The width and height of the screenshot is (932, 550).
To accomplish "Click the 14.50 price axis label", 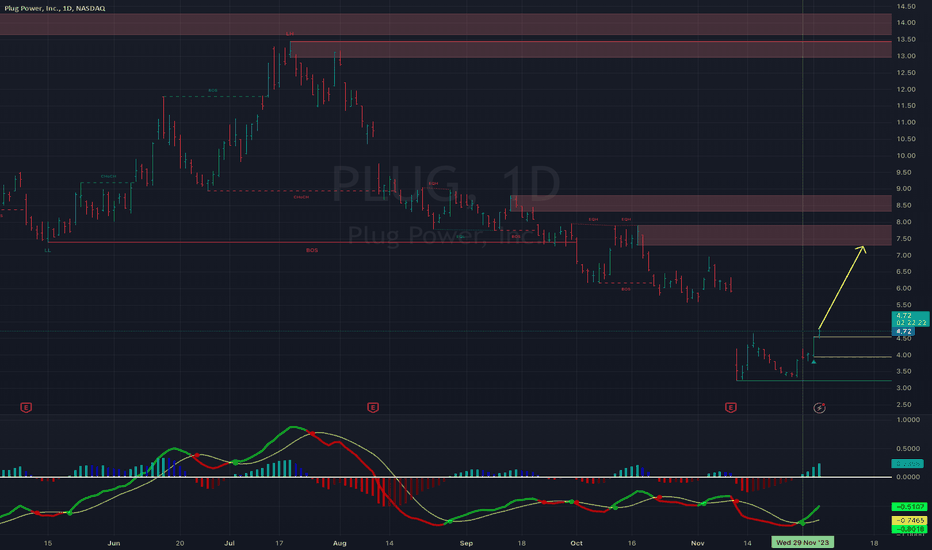I will click(906, 6).
